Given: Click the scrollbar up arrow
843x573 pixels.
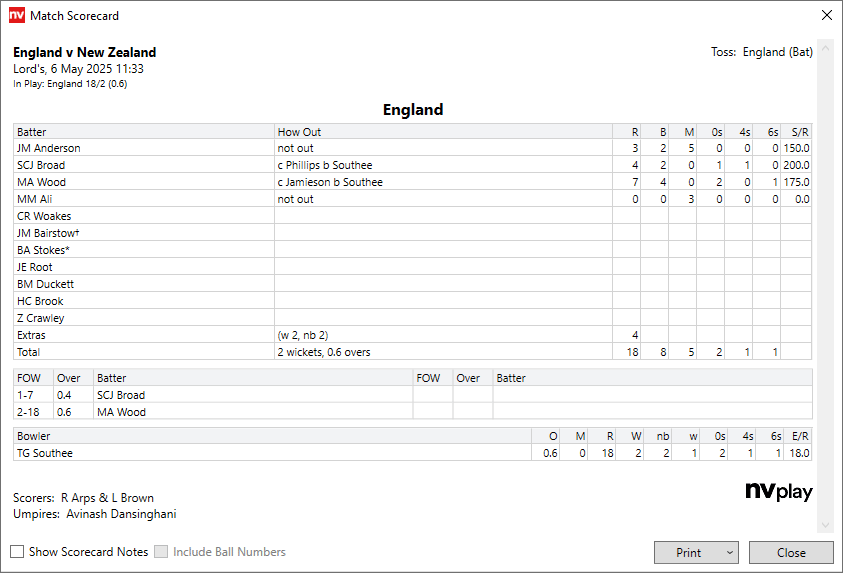Looking at the screenshot, I should click(825, 46).
